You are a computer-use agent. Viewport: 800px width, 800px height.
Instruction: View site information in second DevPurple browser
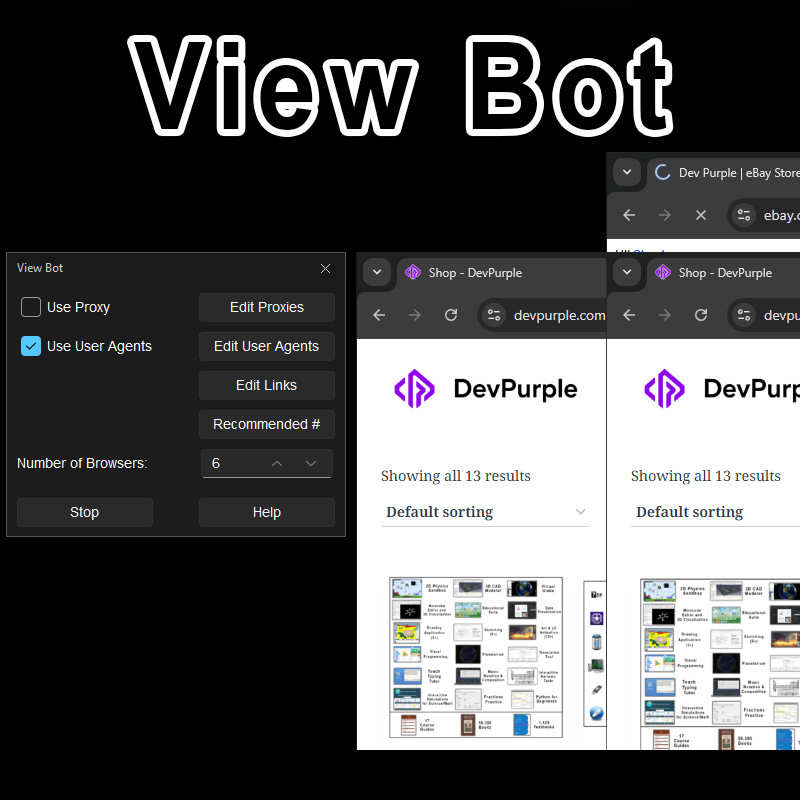(x=744, y=315)
